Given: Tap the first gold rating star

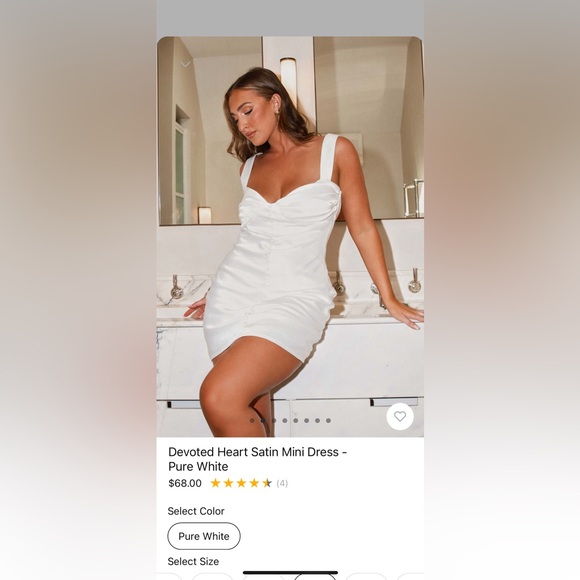Looking at the screenshot, I should click(x=215, y=483).
